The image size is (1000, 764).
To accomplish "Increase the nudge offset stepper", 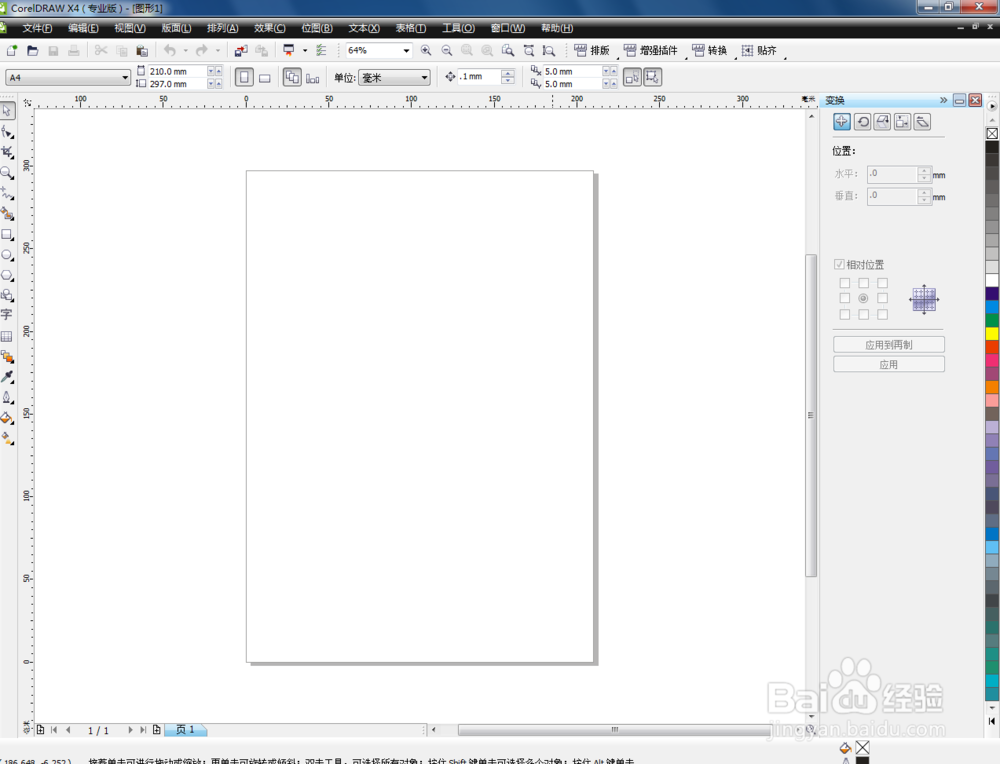I will [x=508, y=73].
